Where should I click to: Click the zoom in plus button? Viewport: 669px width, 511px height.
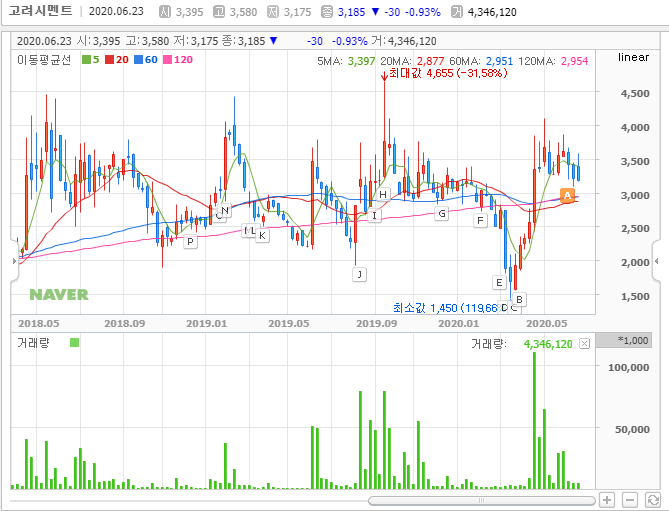[x=607, y=499]
